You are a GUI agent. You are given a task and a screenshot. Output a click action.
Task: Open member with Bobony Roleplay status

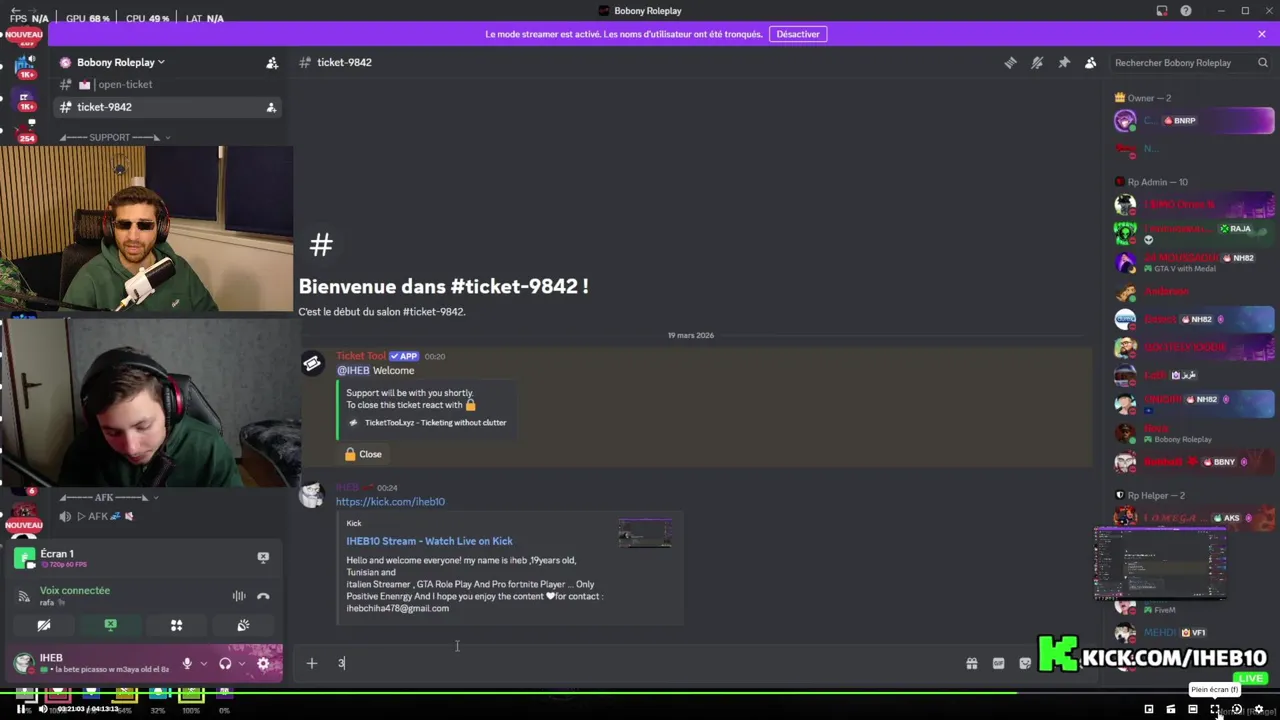(1194, 434)
